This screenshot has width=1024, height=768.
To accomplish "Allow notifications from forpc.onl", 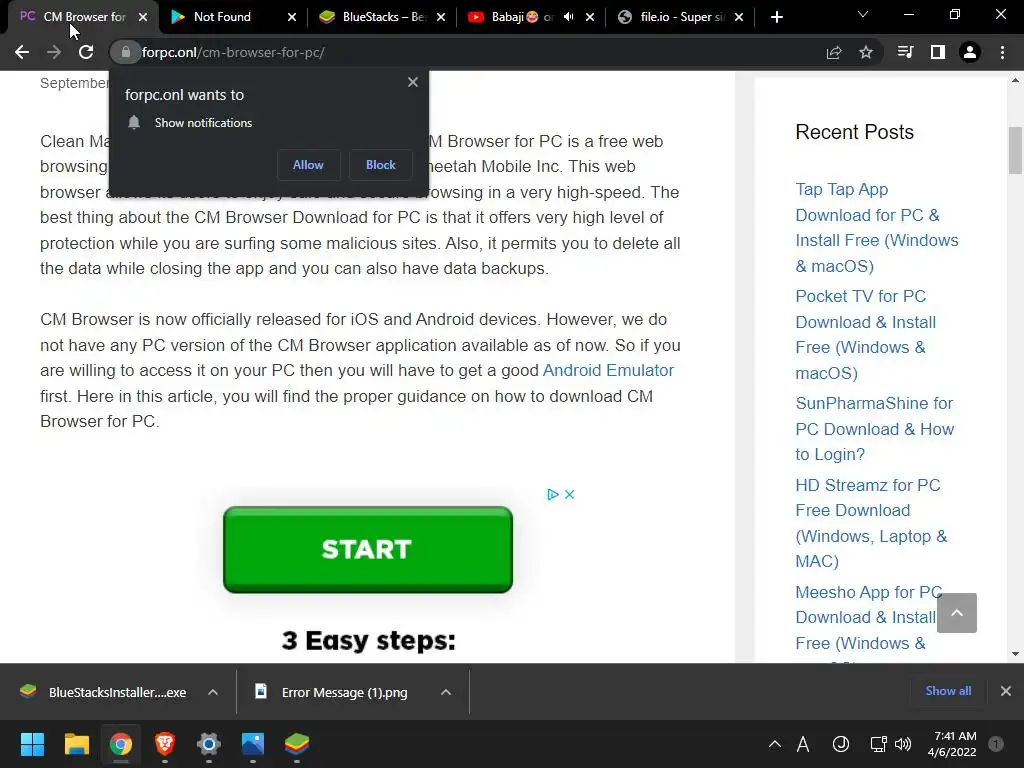I will 308,165.
